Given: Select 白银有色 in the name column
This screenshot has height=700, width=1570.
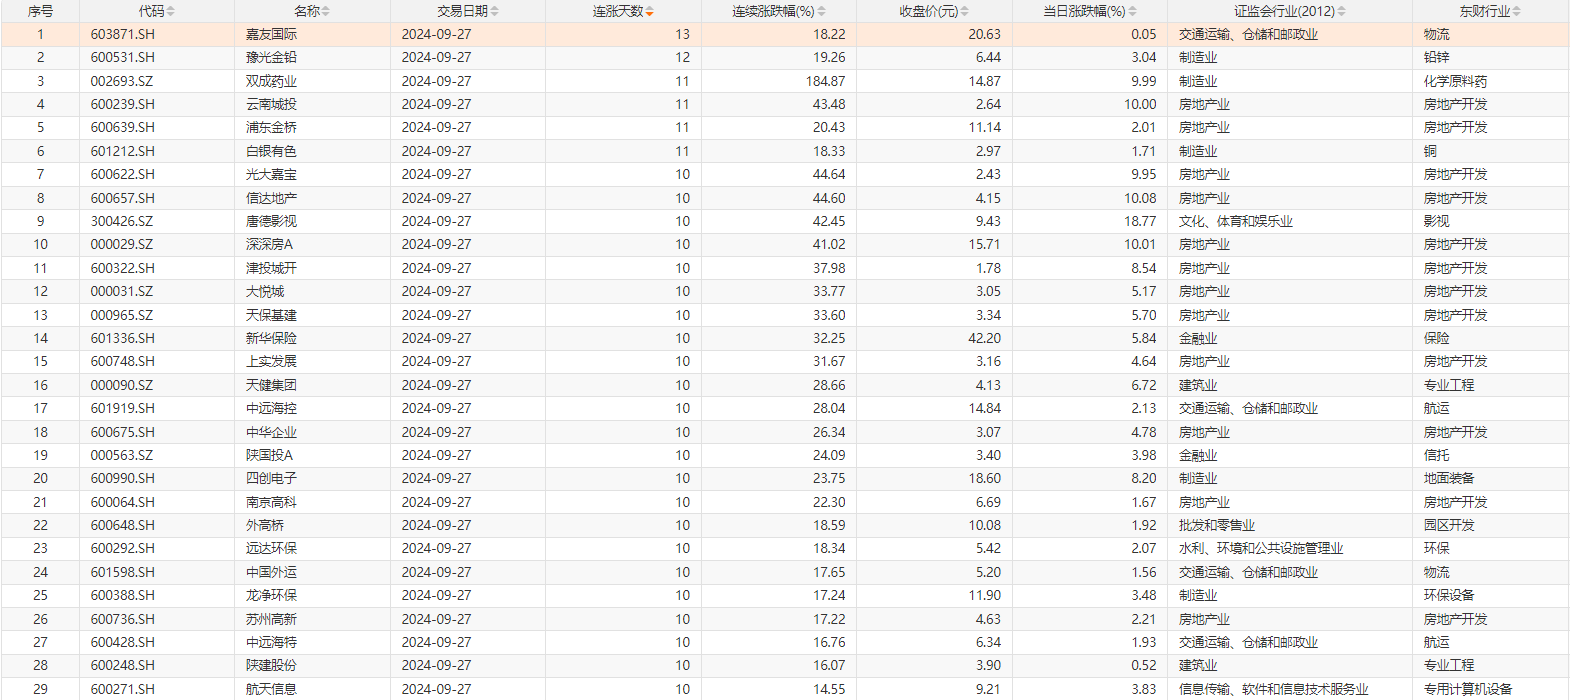Looking at the screenshot, I should 271,151.
